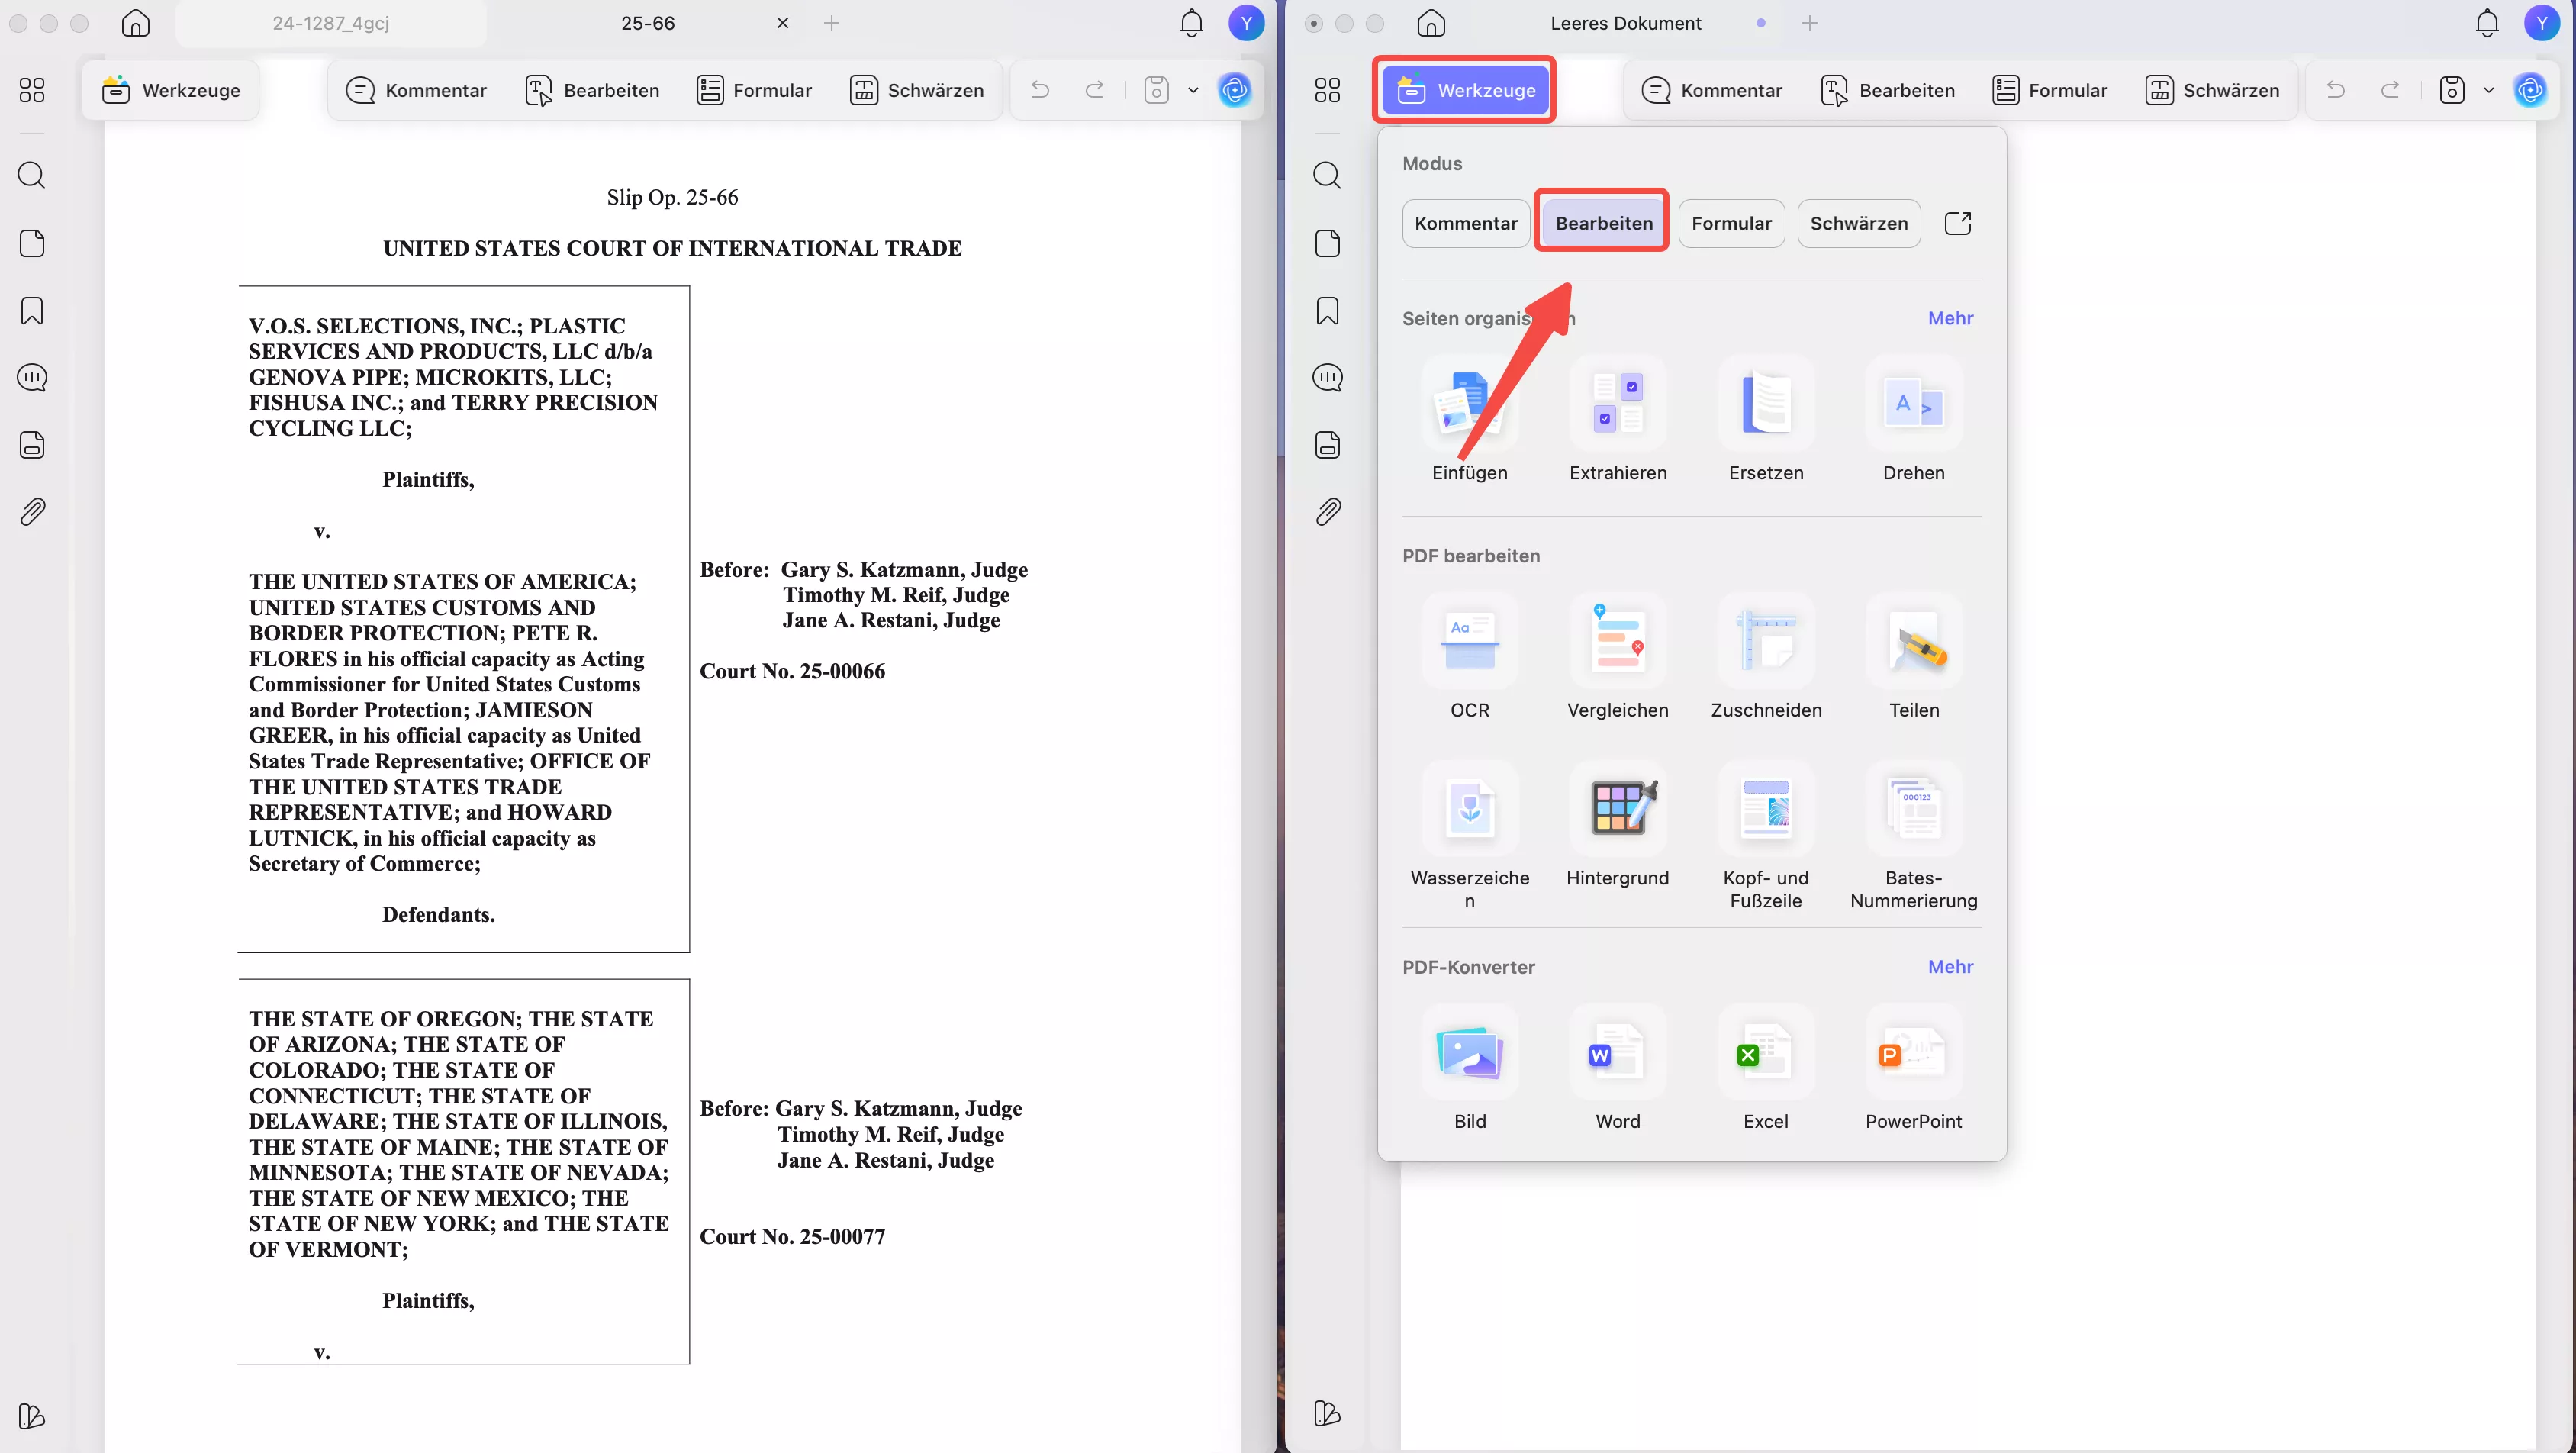This screenshot has height=1453, width=2576.
Task: Choose Bates-Nummerierung tool
Action: 1913,809
